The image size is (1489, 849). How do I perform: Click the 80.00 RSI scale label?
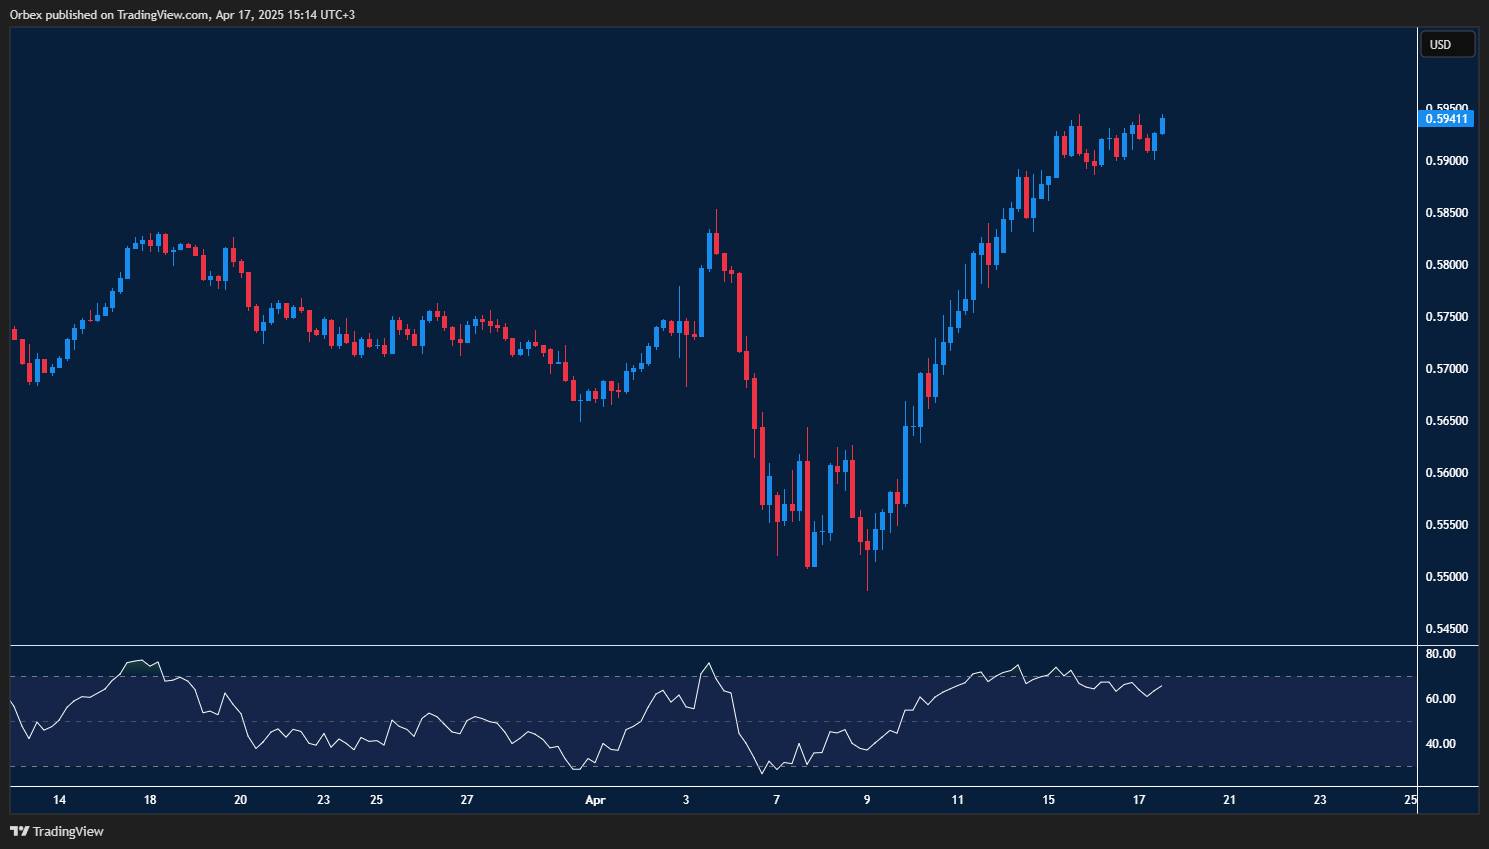click(1440, 654)
